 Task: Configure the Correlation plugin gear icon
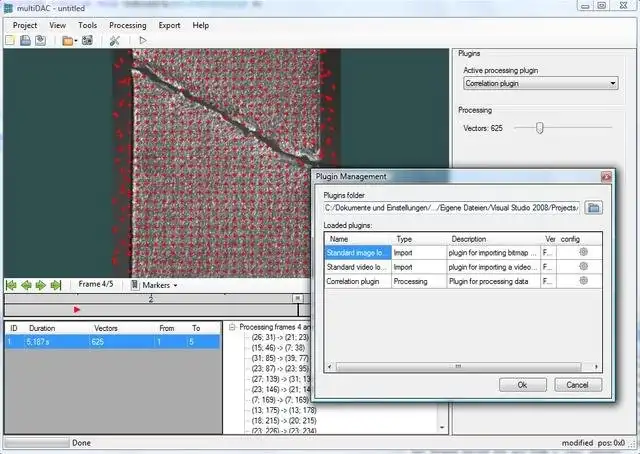click(584, 281)
